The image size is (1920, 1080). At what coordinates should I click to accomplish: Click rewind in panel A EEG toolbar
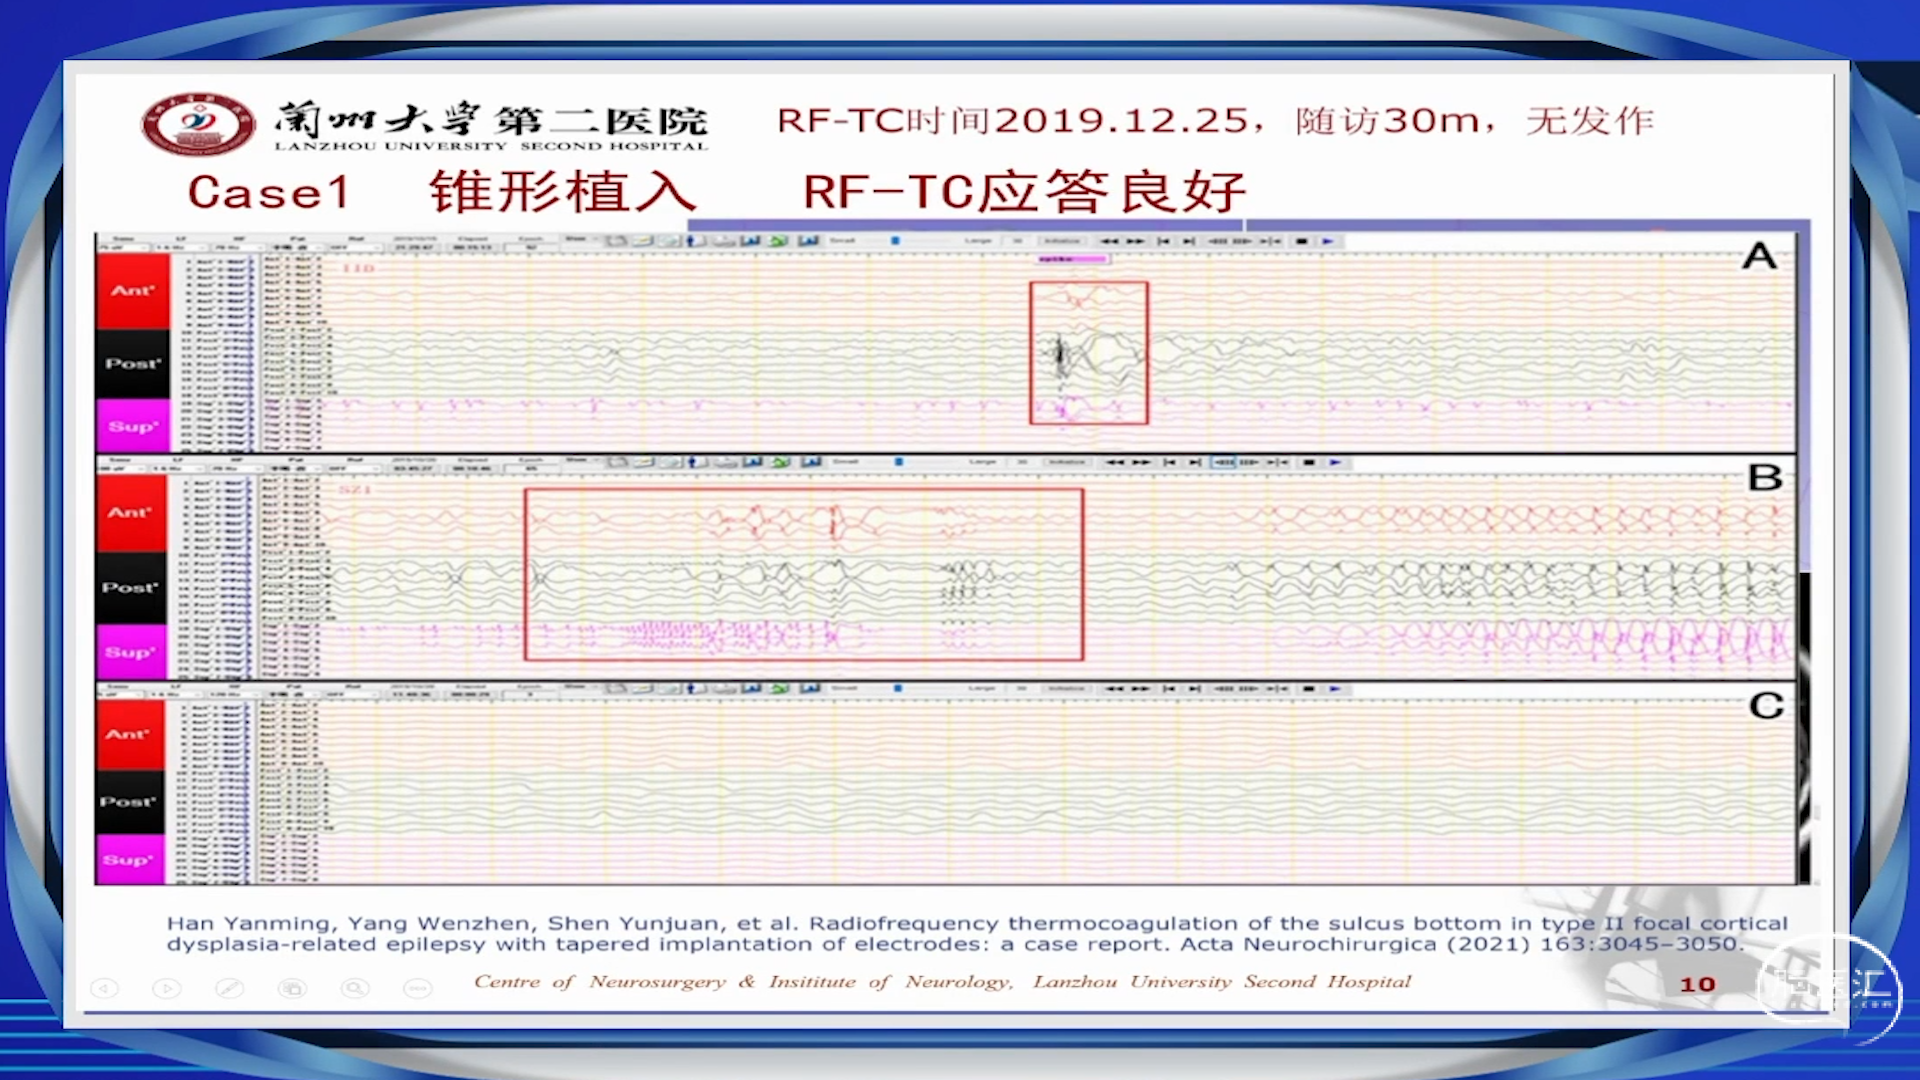[x=1109, y=241]
